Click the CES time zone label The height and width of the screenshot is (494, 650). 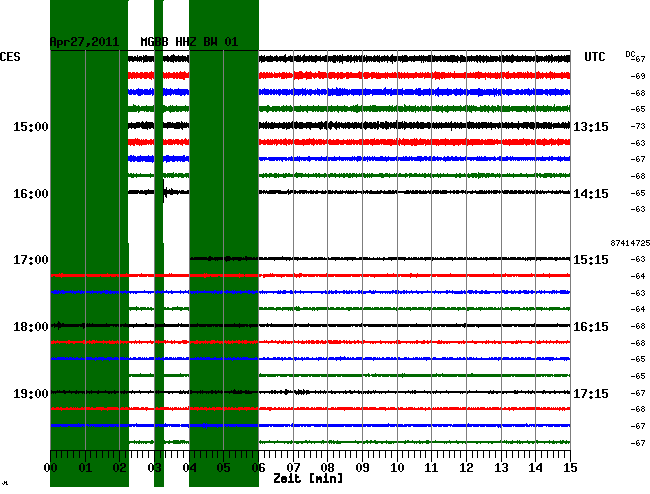point(10,57)
